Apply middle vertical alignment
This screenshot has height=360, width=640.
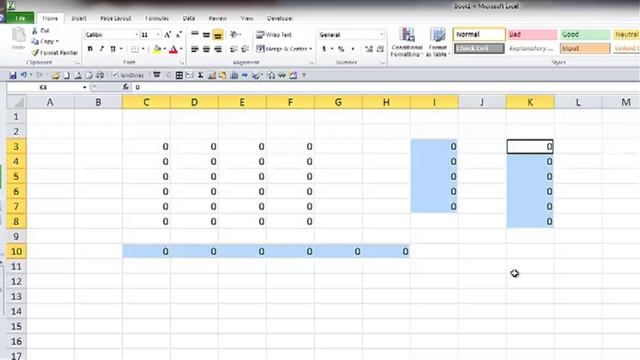tap(206, 35)
